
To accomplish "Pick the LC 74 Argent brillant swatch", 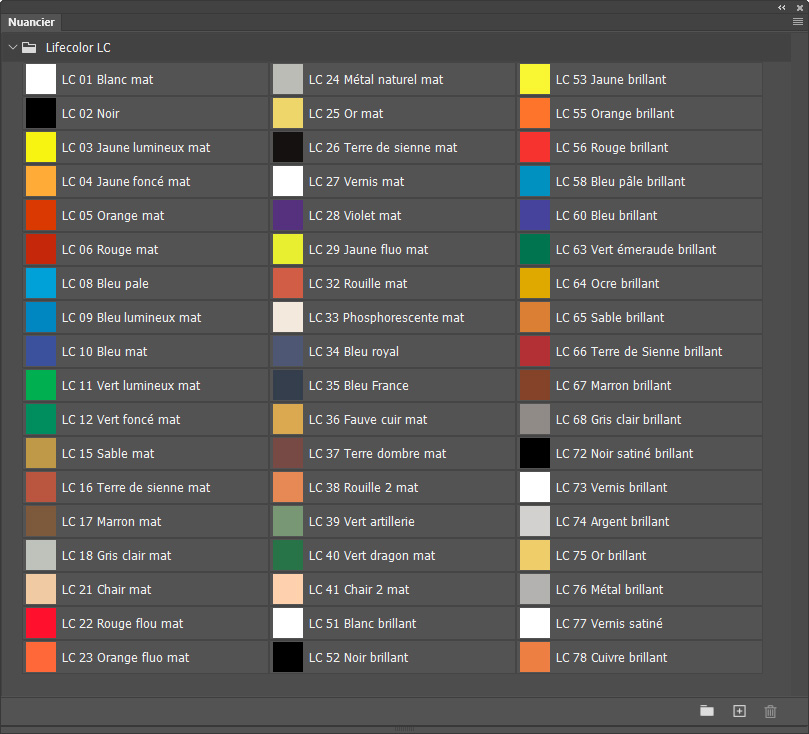I will (535, 522).
